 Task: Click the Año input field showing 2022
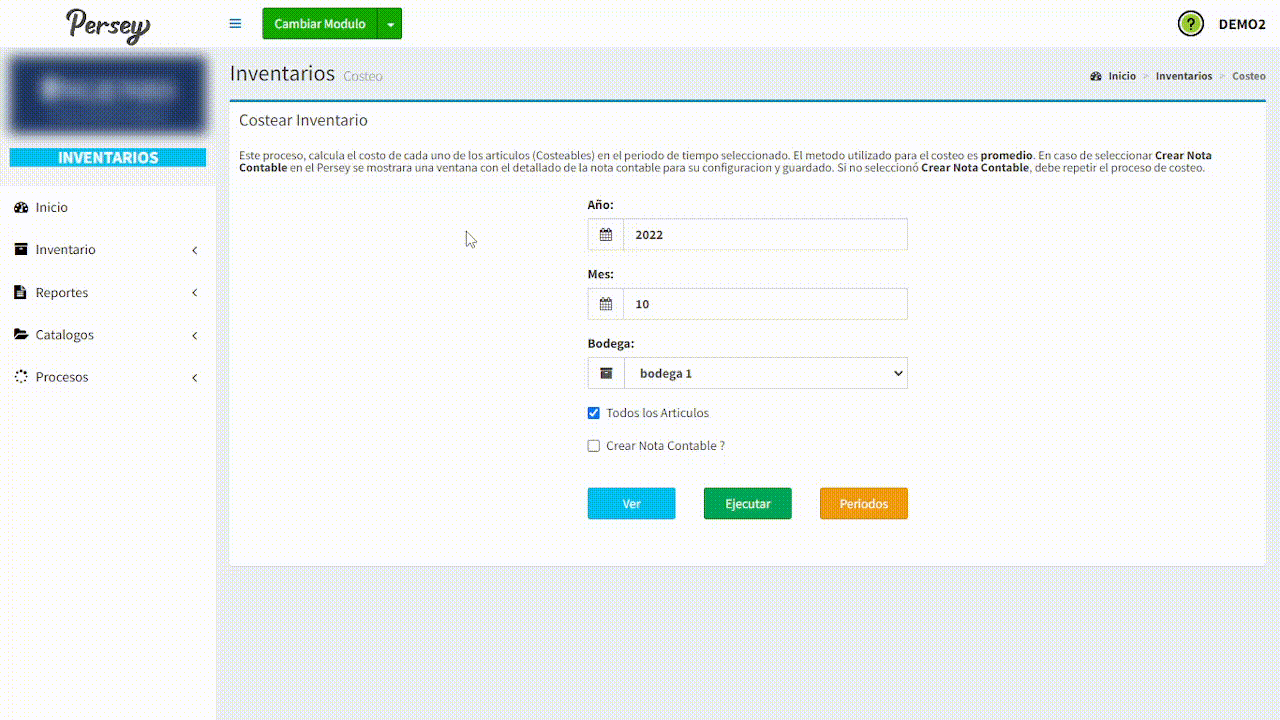coord(765,235)
